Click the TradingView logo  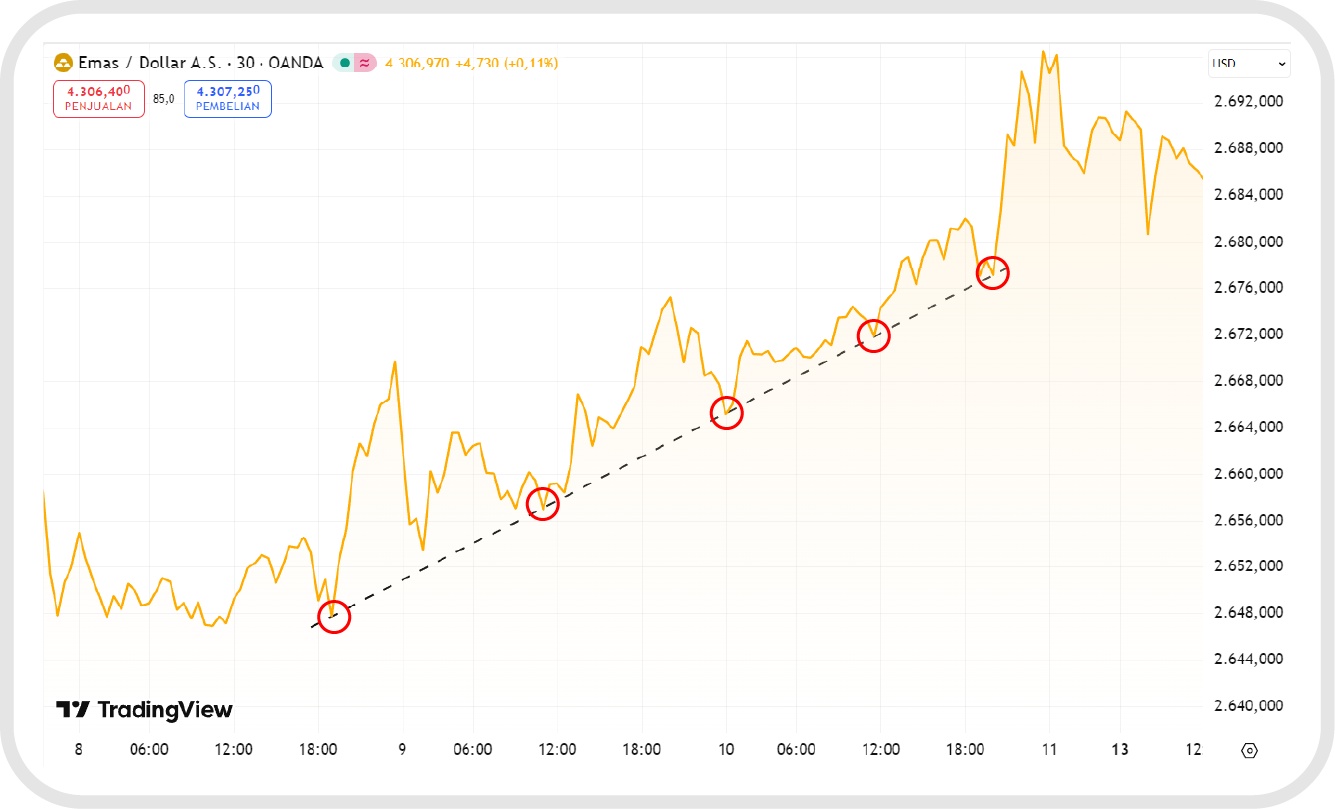coord(144,710)
